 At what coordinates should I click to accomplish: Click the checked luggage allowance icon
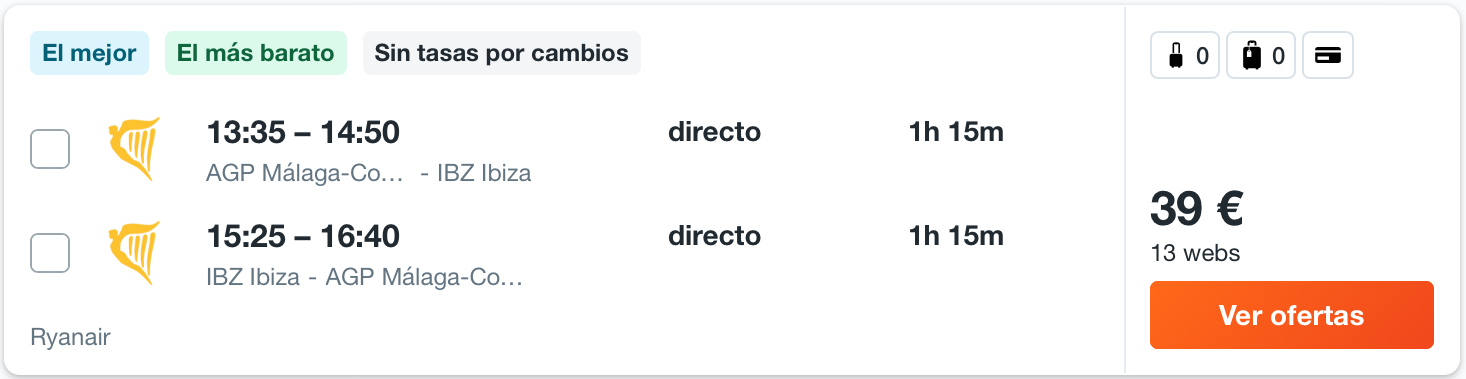coord(1261,56)
